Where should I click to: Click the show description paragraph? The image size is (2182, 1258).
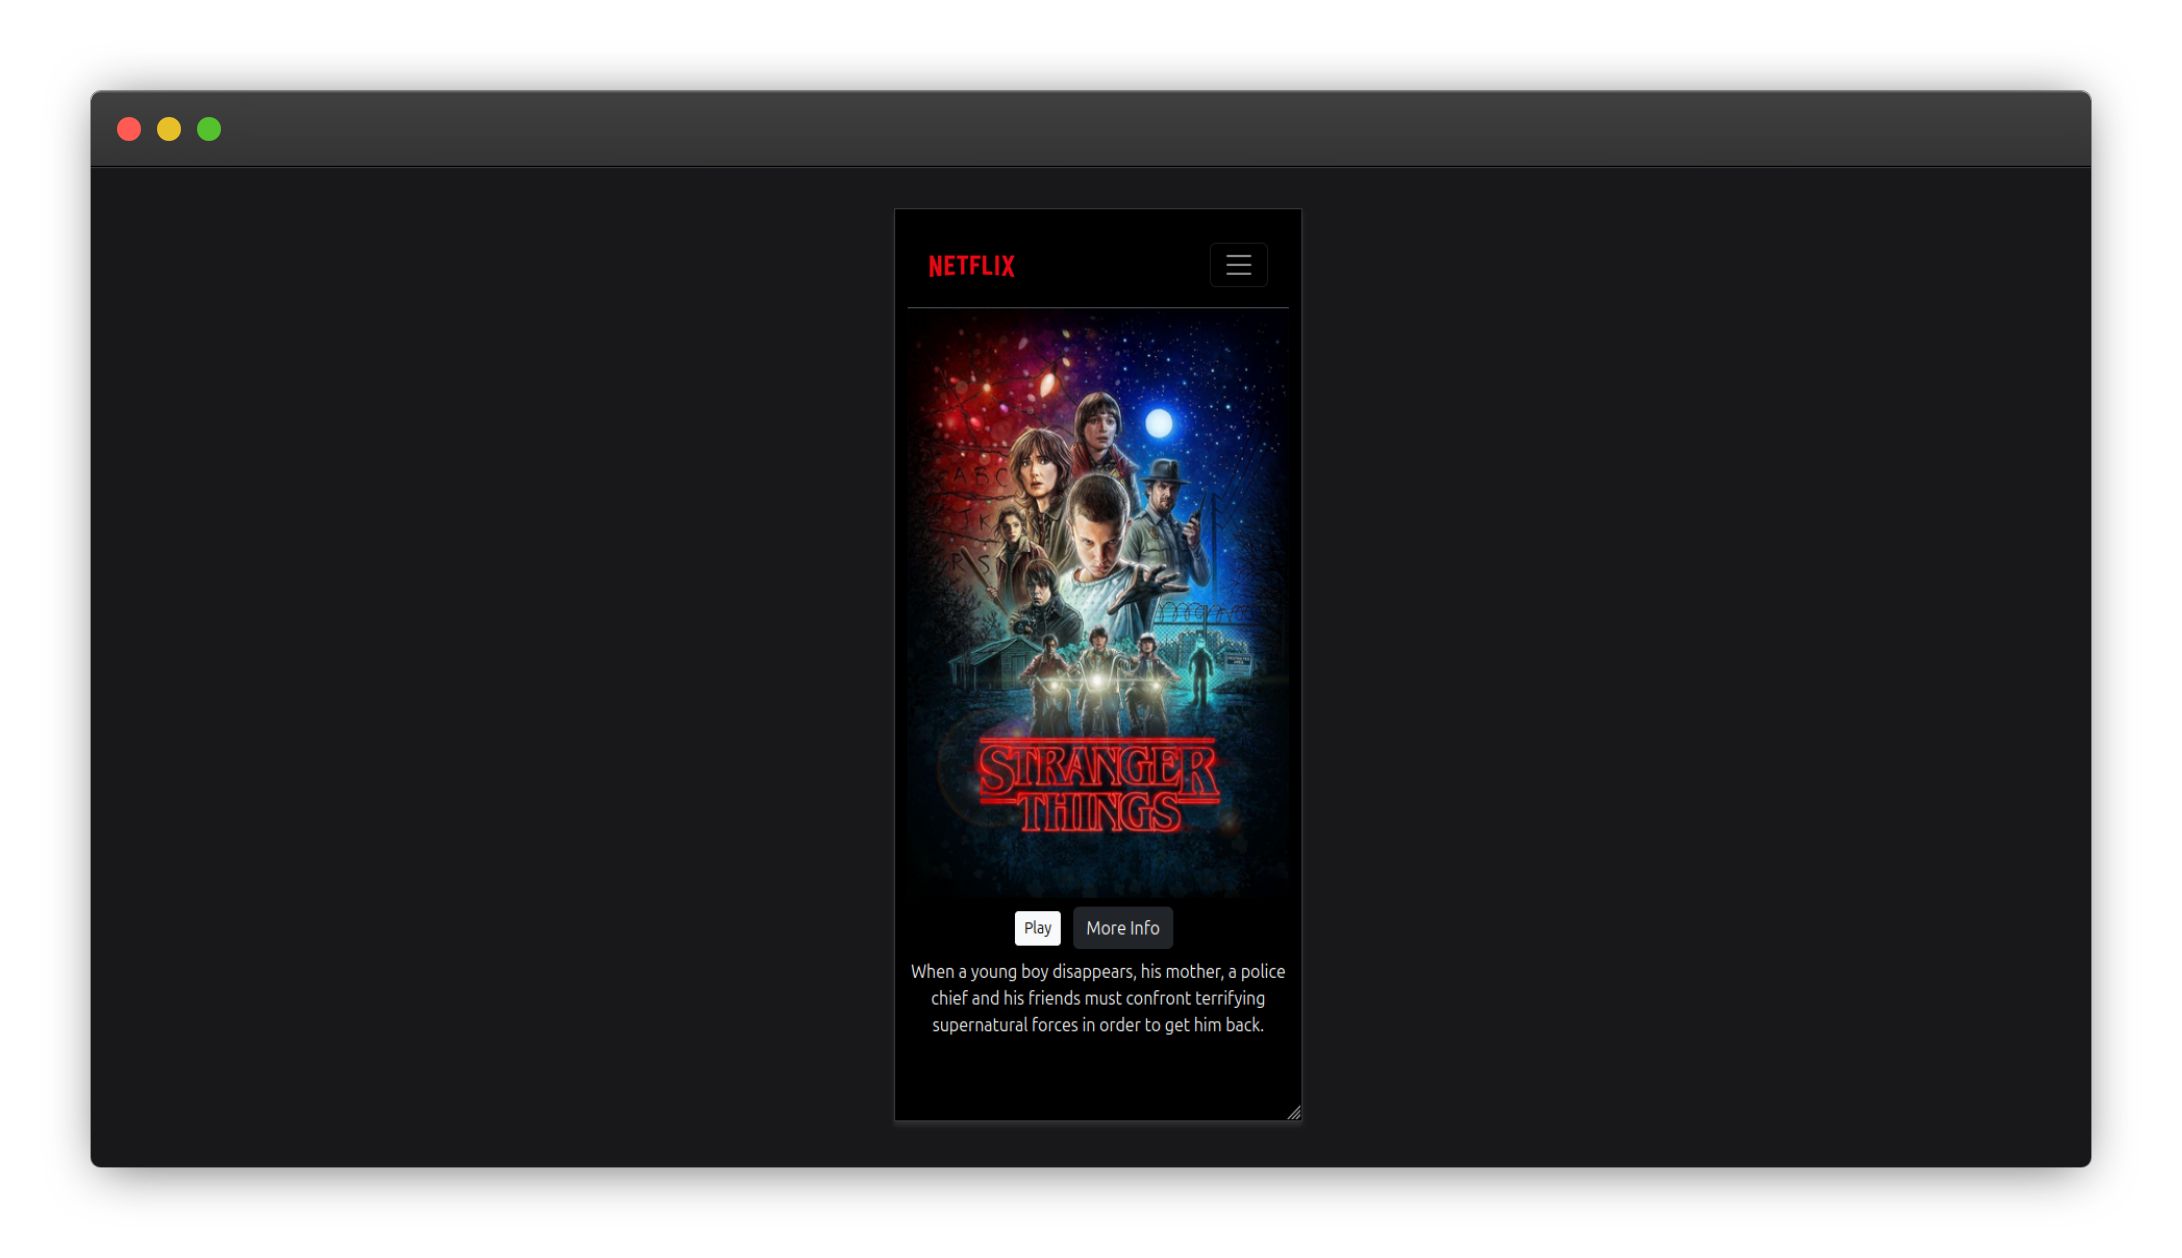tap(1097, 998)
